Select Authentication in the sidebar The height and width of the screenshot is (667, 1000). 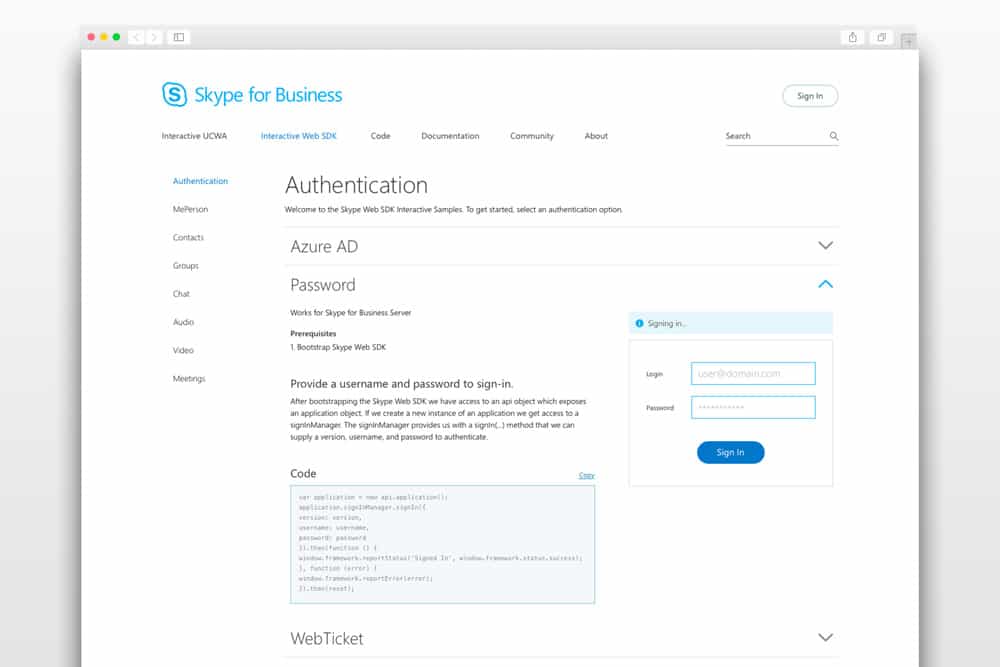200,181
